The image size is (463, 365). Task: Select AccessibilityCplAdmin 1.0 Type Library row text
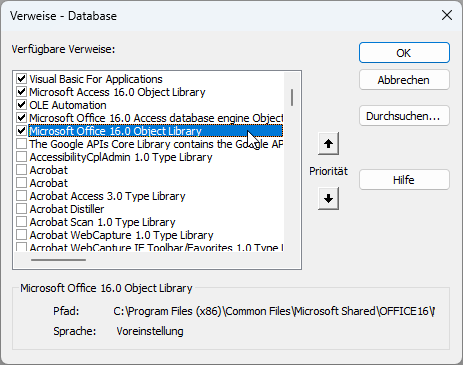pyautogui.click(x=121, y=157)
